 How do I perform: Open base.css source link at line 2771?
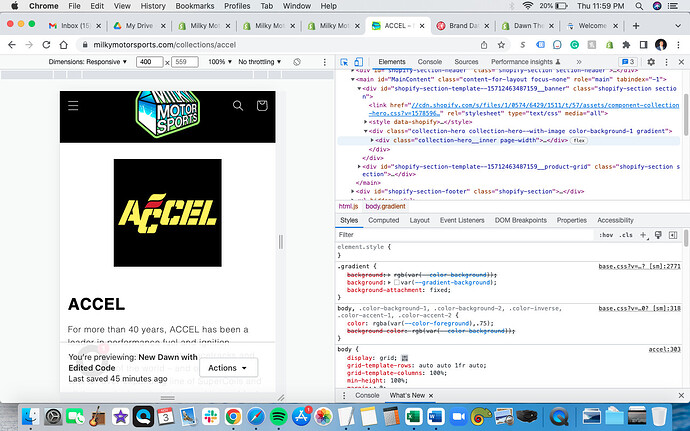(639, 267)
